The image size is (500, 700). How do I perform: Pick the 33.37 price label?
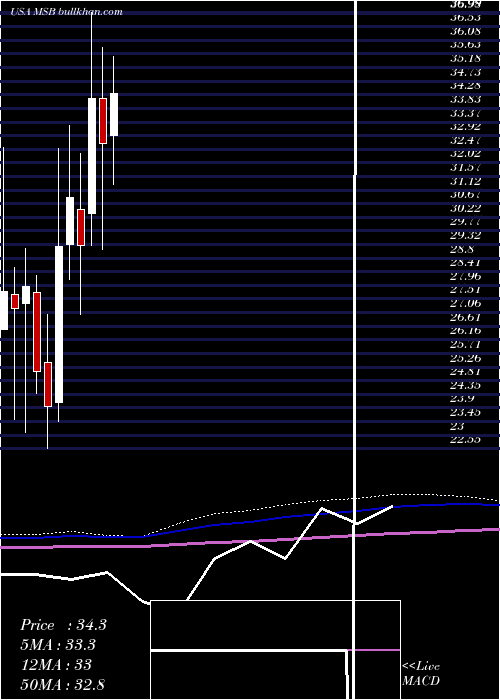[x=466, y=113]
